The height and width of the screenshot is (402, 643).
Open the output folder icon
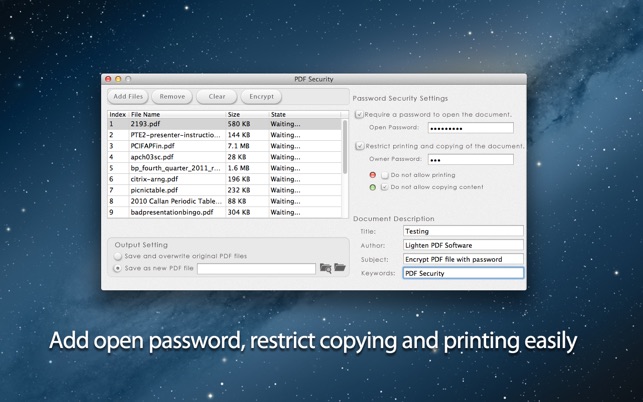click(x=340, y=268)
